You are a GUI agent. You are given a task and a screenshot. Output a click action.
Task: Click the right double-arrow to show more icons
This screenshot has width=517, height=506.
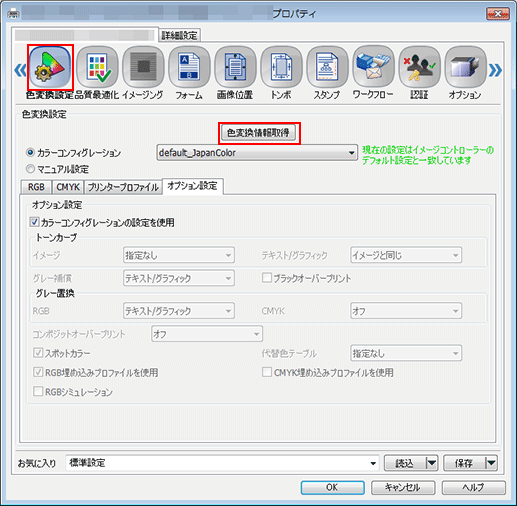[495, 70]
